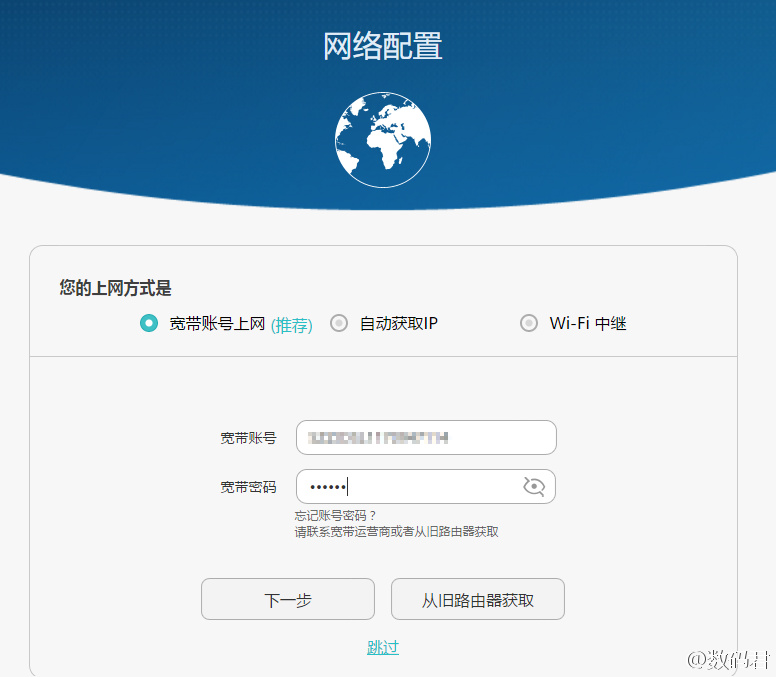
Task: Select the Wi-Fi 中继 radio button circle
Action: [x=529, y=323]
